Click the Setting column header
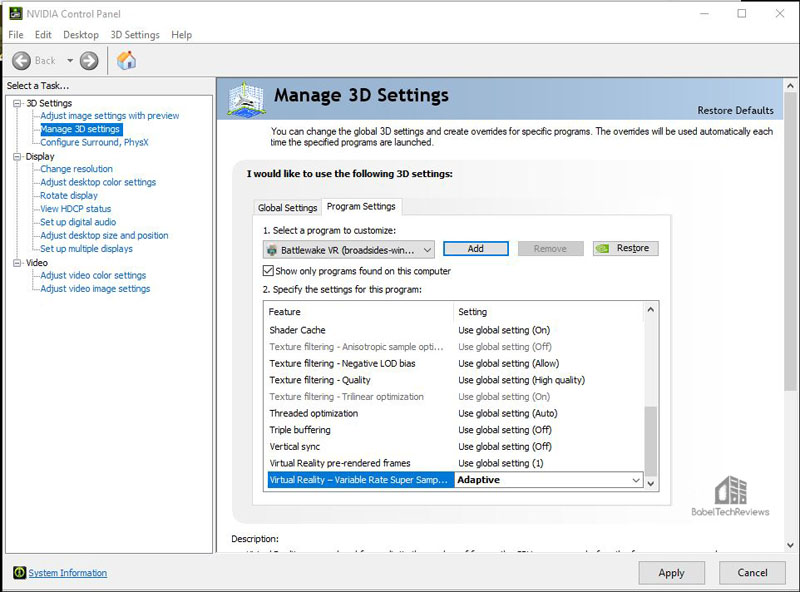Screen dimensions: 800x592 (549, 312)
